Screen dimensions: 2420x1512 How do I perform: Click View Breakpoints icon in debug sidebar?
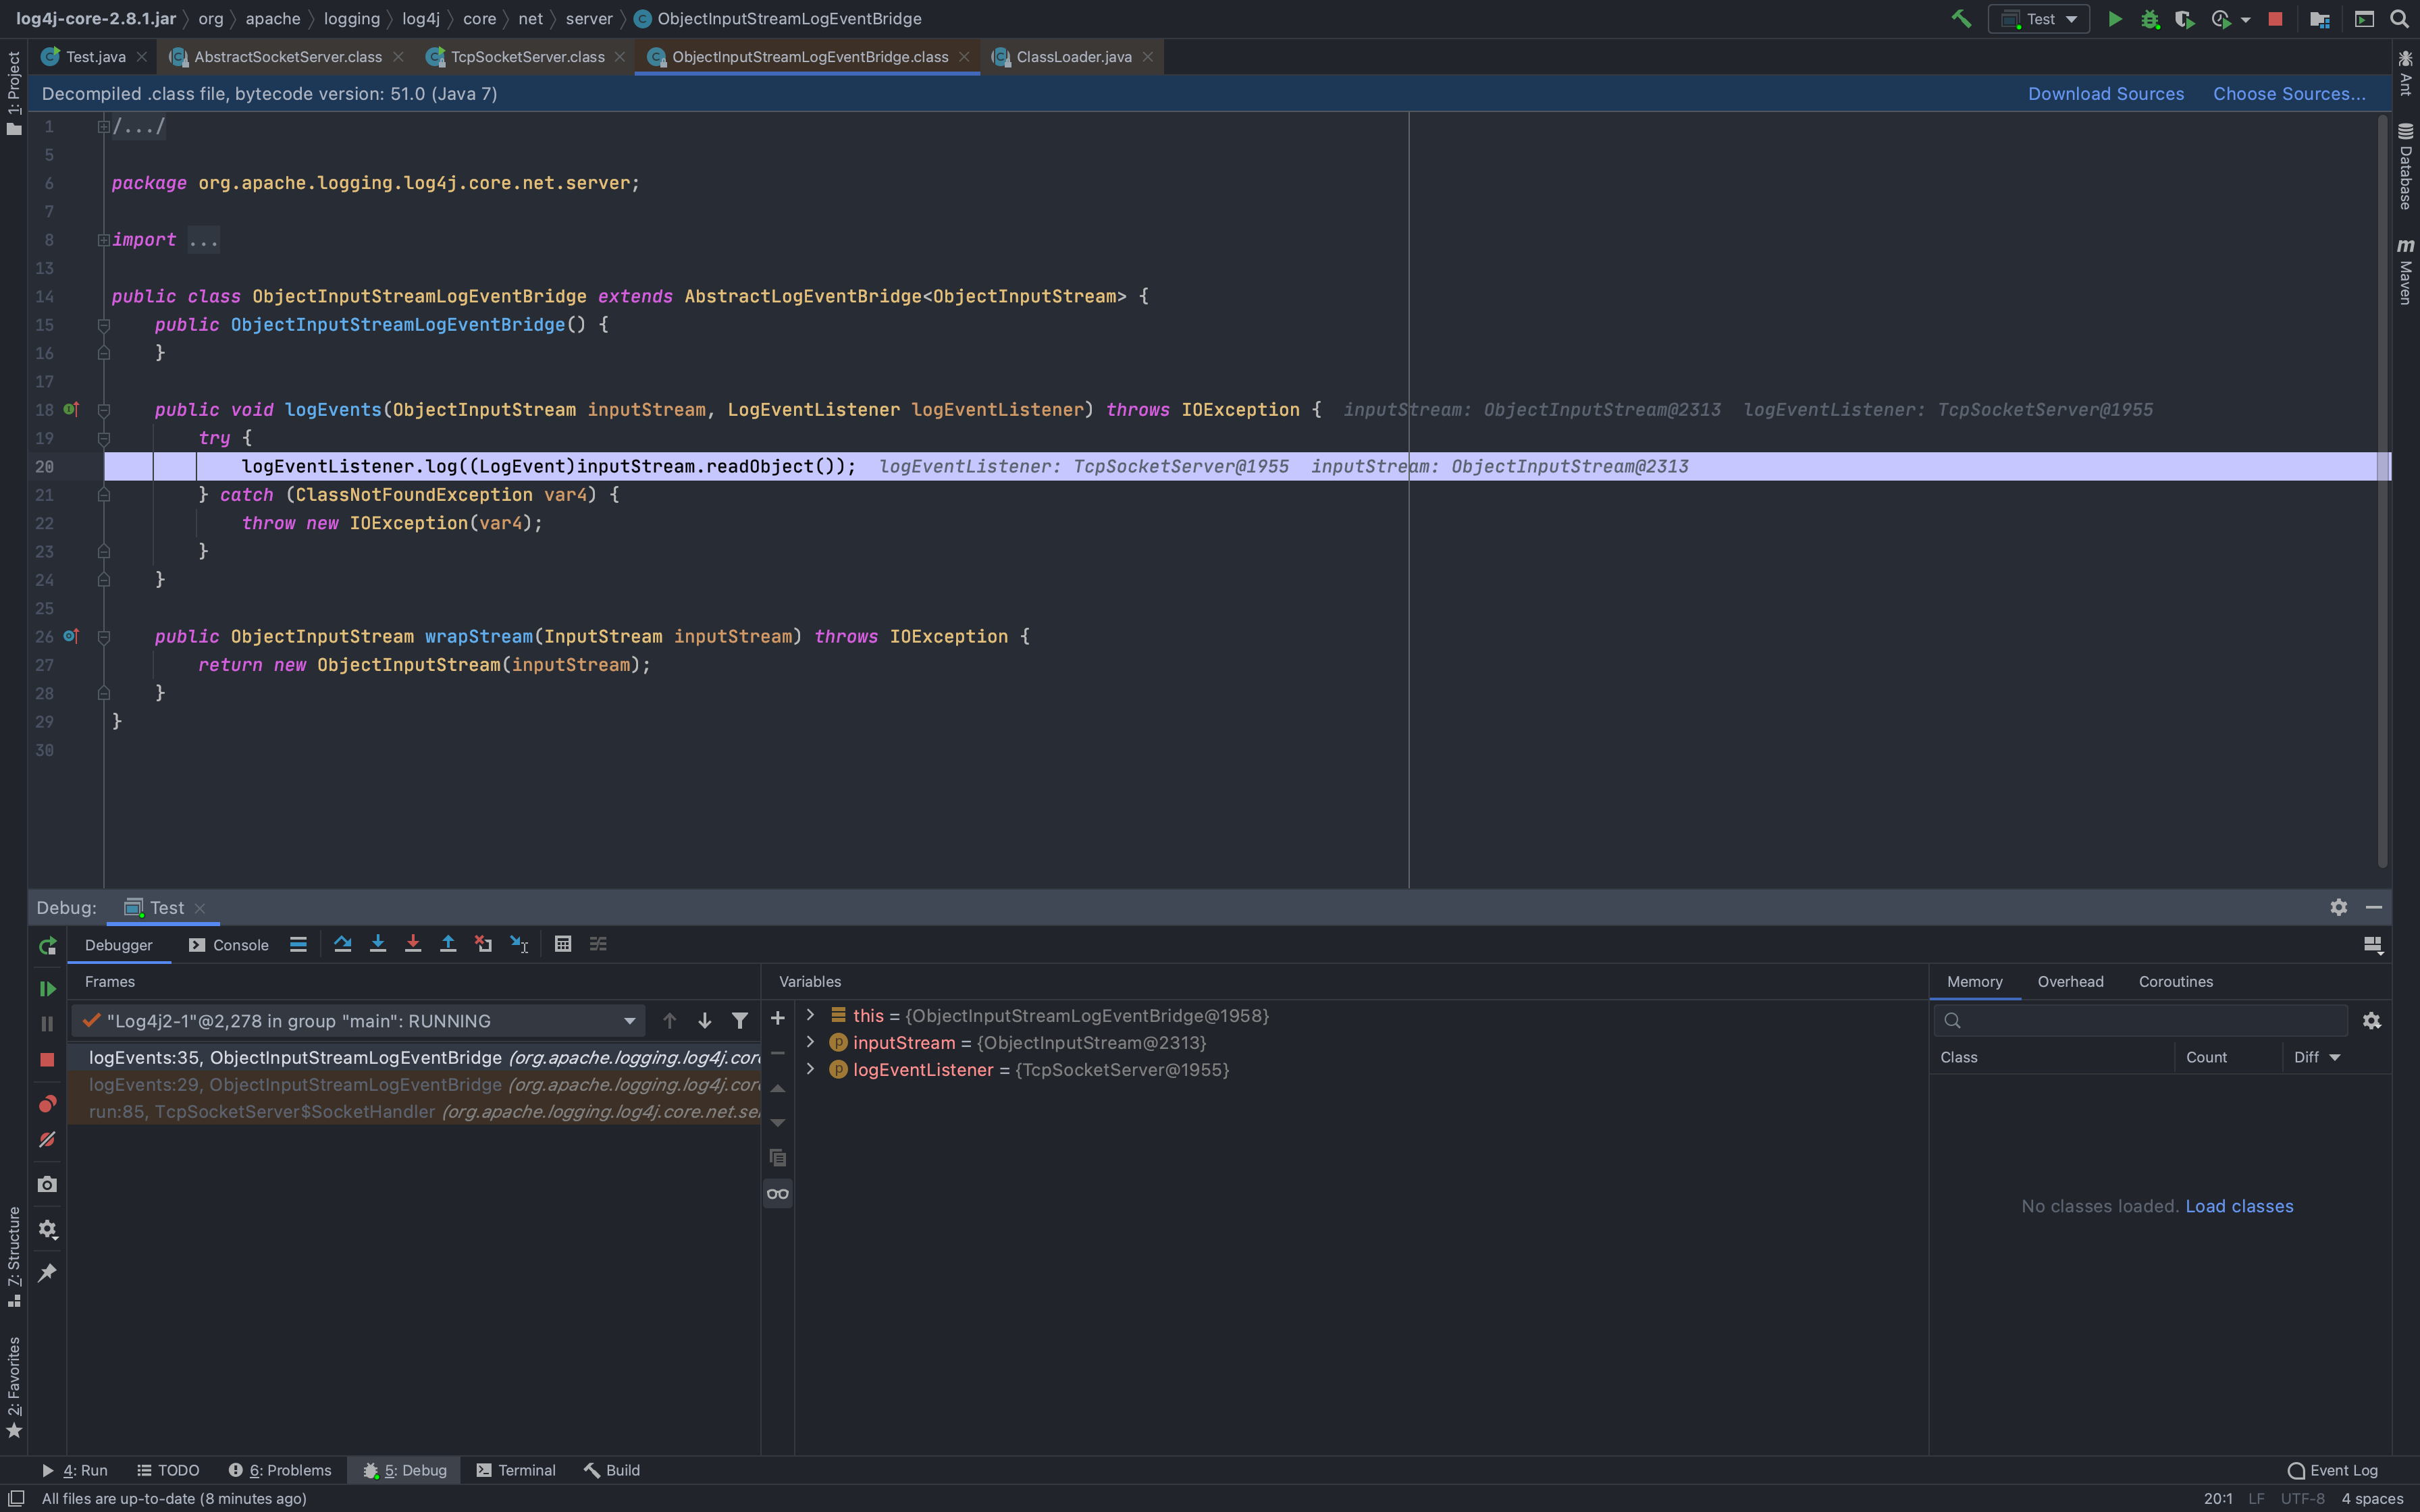[47, 1104]
